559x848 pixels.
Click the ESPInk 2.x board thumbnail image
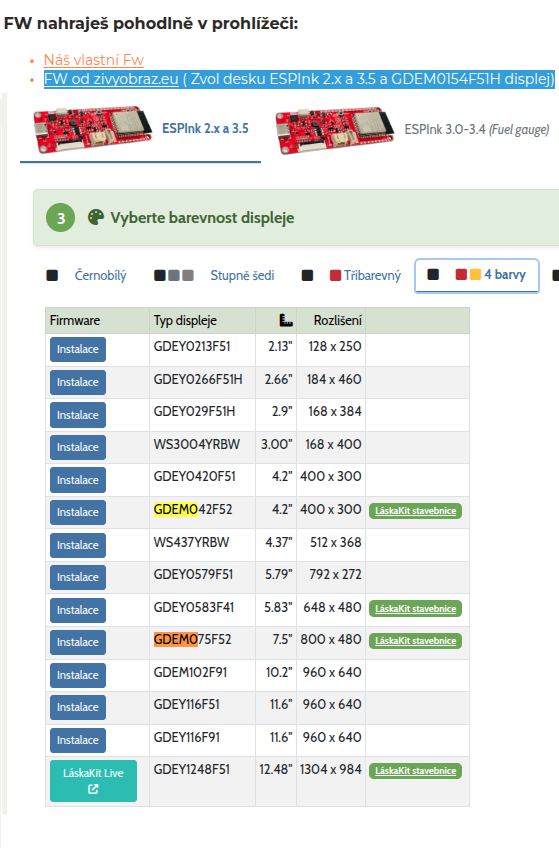pos(92,130)
